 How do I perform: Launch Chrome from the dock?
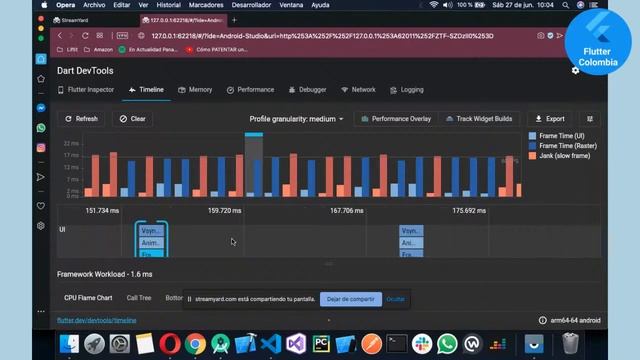195,344
